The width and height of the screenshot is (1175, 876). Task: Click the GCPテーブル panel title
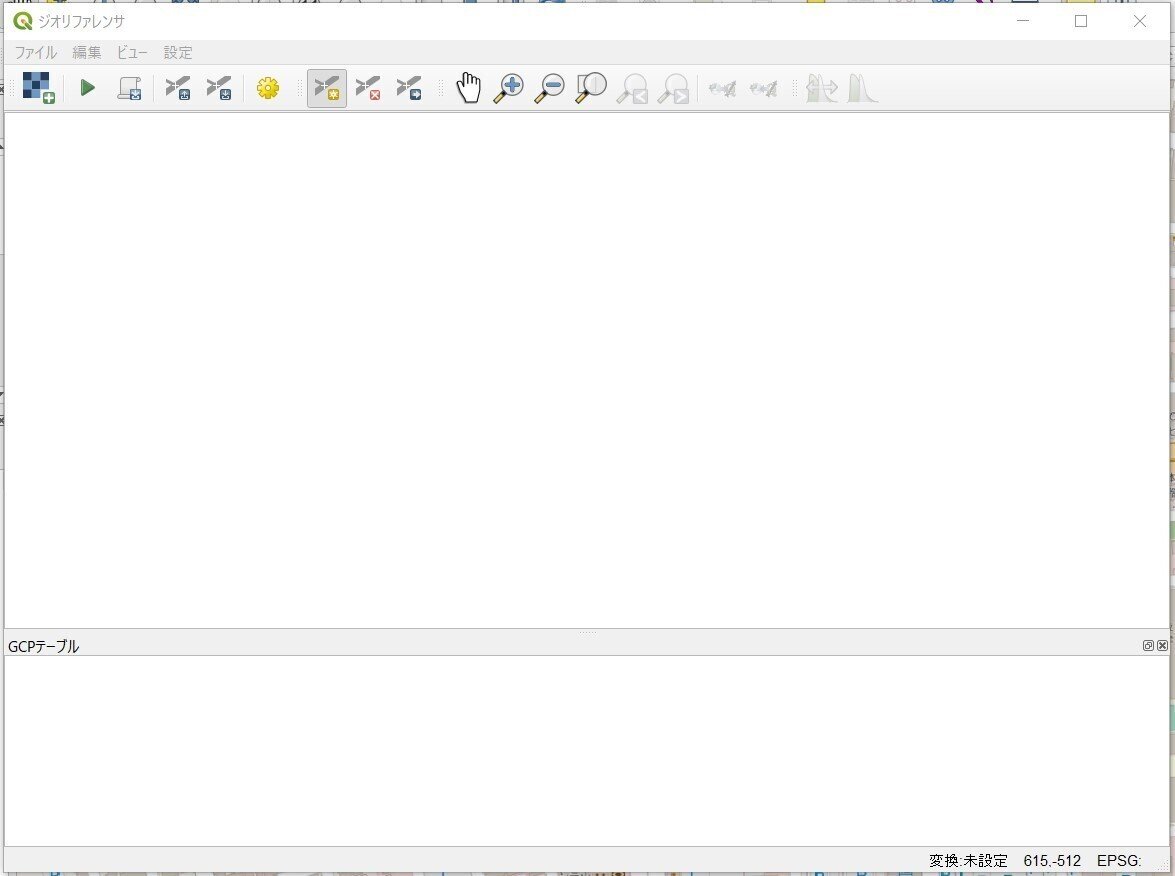[x=43, y=646]
